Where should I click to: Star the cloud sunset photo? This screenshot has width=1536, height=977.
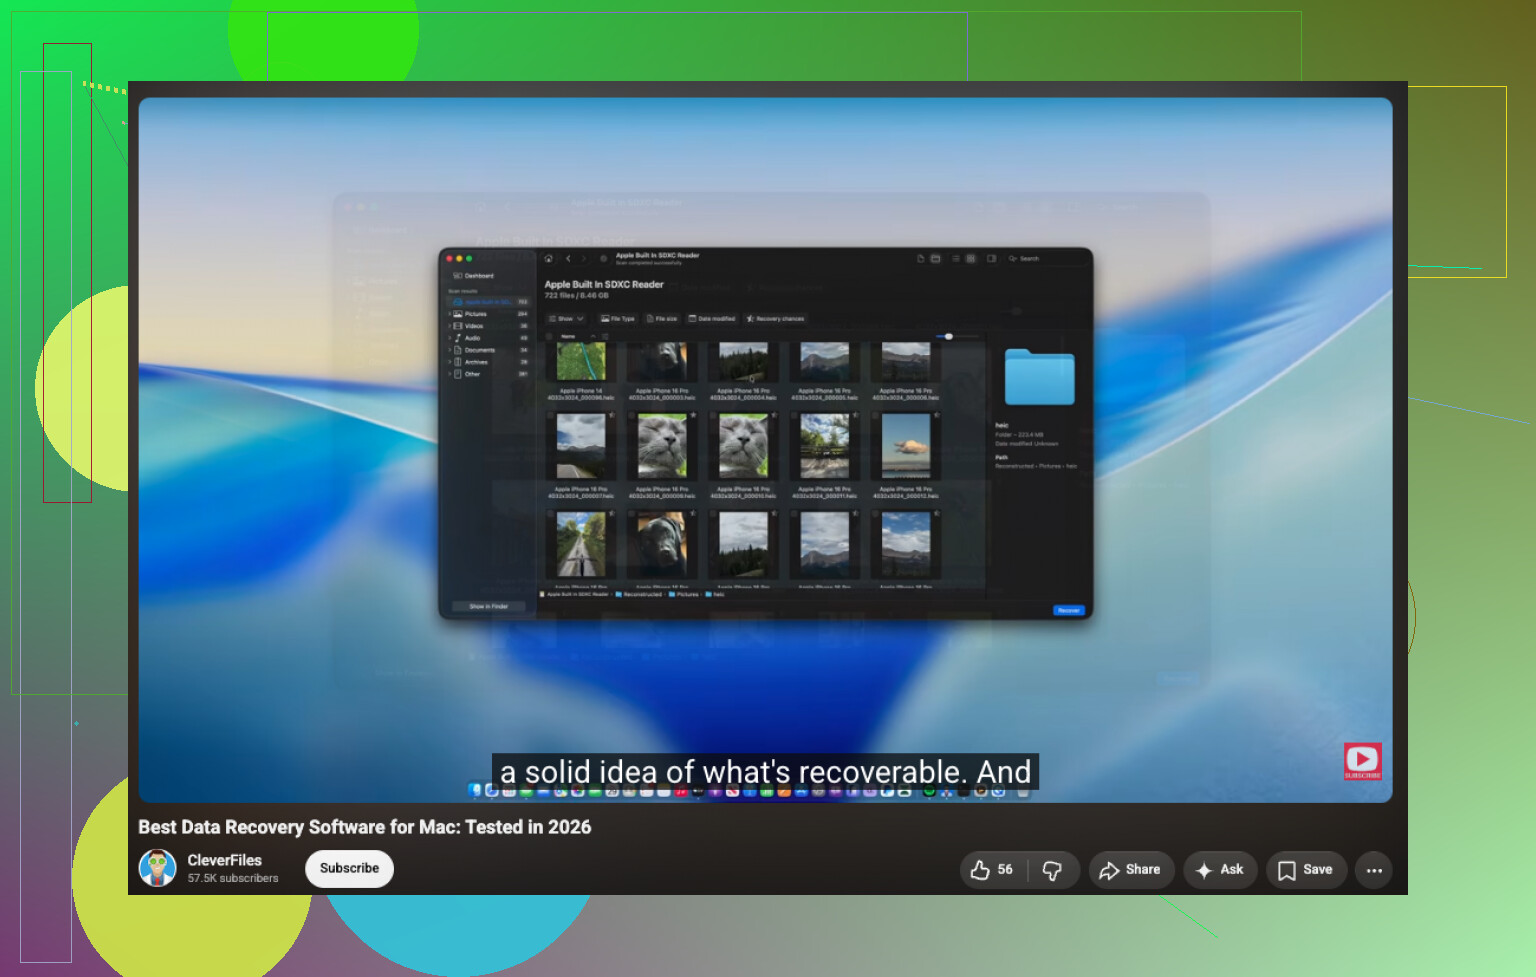pyautogui.click(x=936, y=415)
